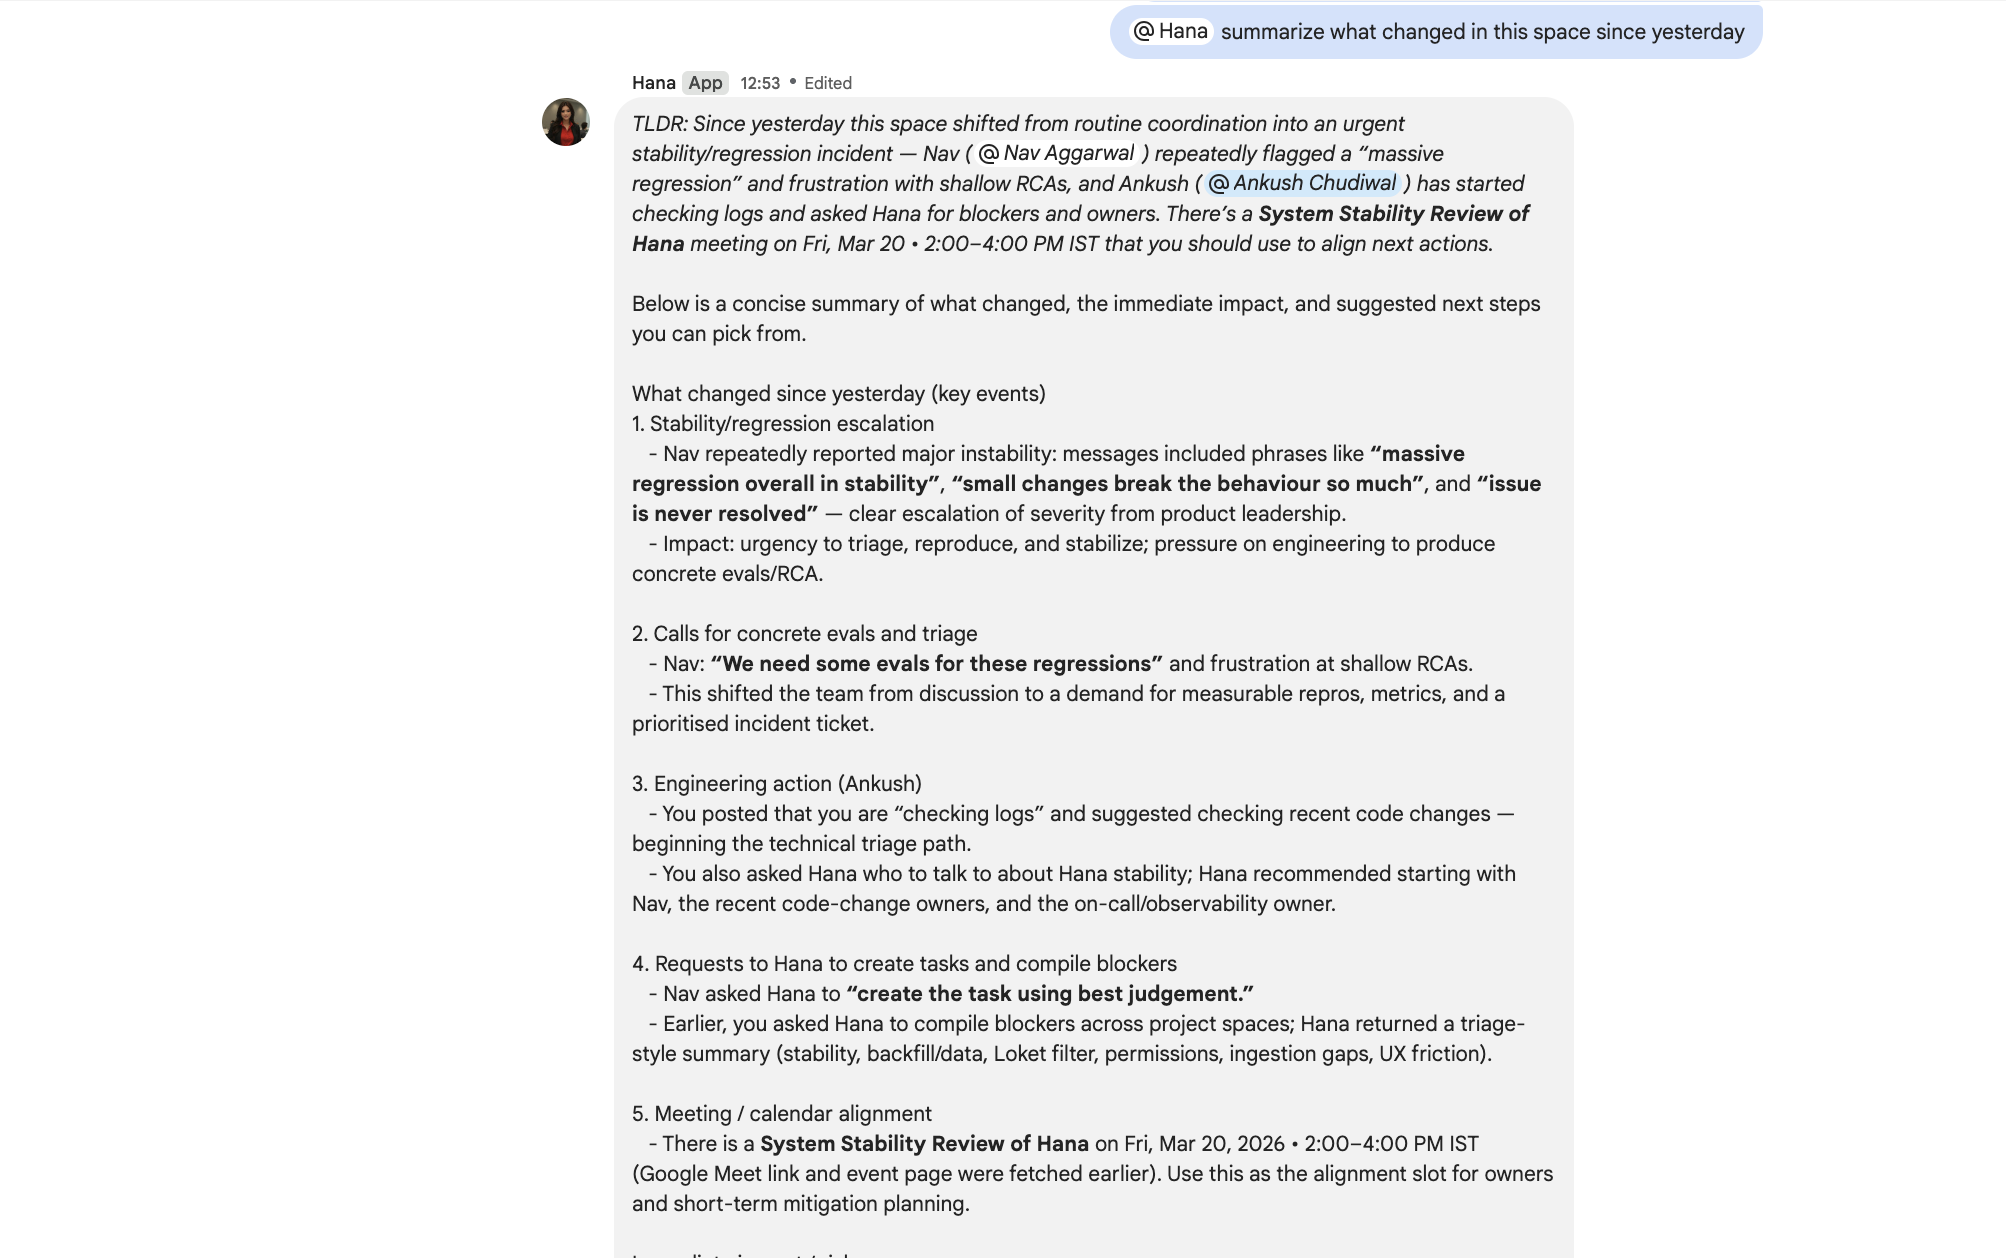This screenshot has width=2006, height=1258.
Task: Click heading "3. Engineering action (Ankush)"
Action: 776,784
